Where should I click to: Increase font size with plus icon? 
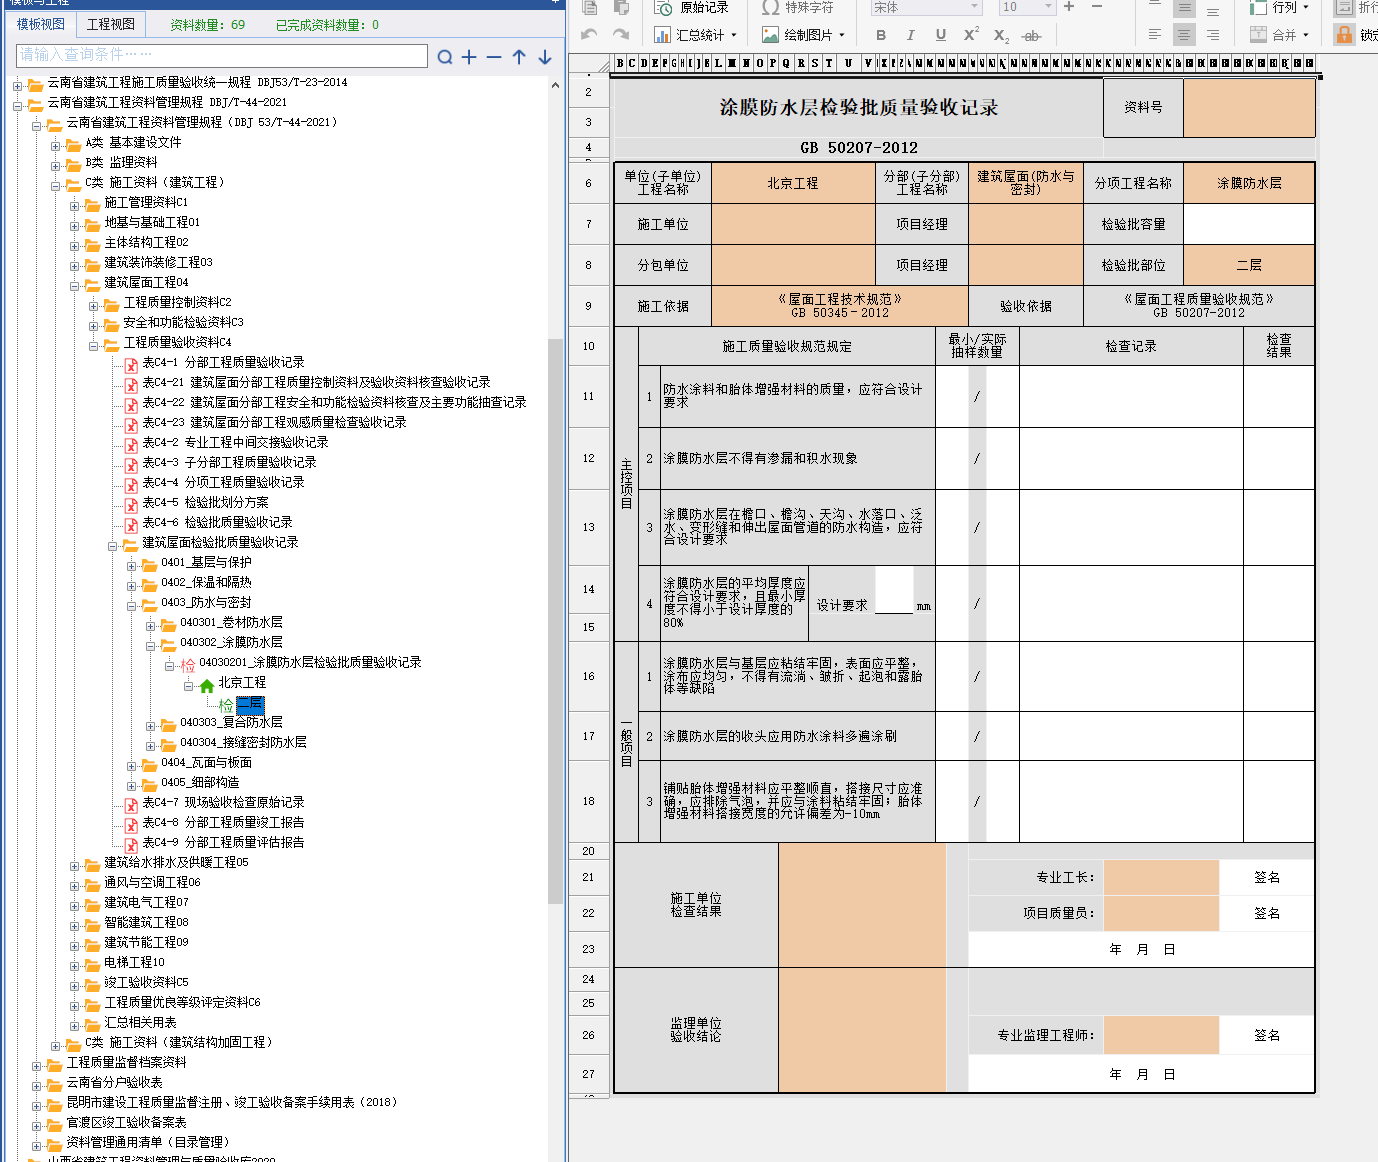[1069, 7]
